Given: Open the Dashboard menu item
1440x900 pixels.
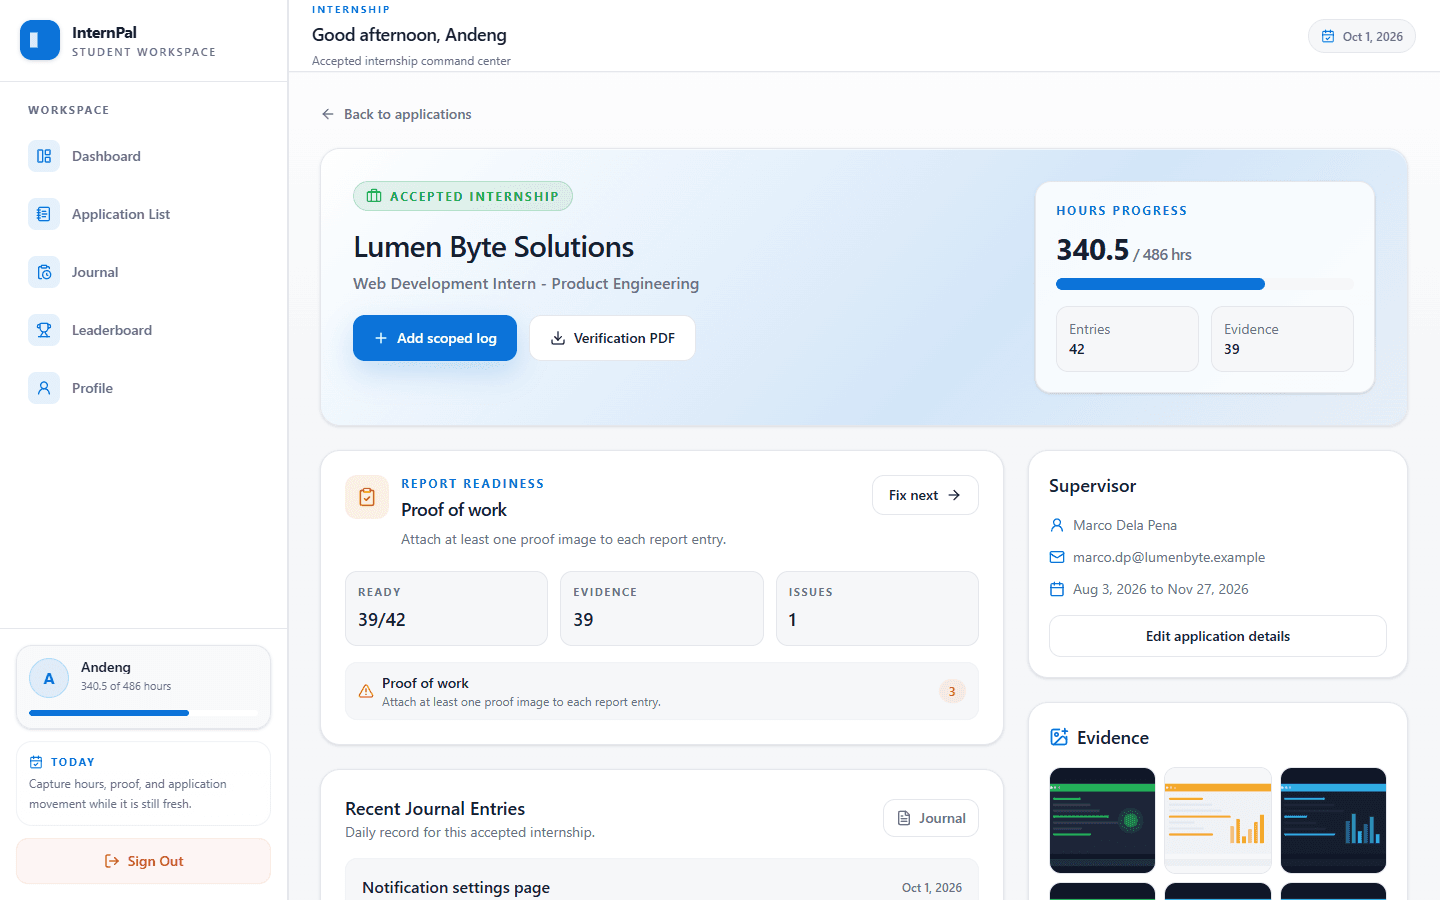Looking at the screenshot, I should click(x=144, y=156).
